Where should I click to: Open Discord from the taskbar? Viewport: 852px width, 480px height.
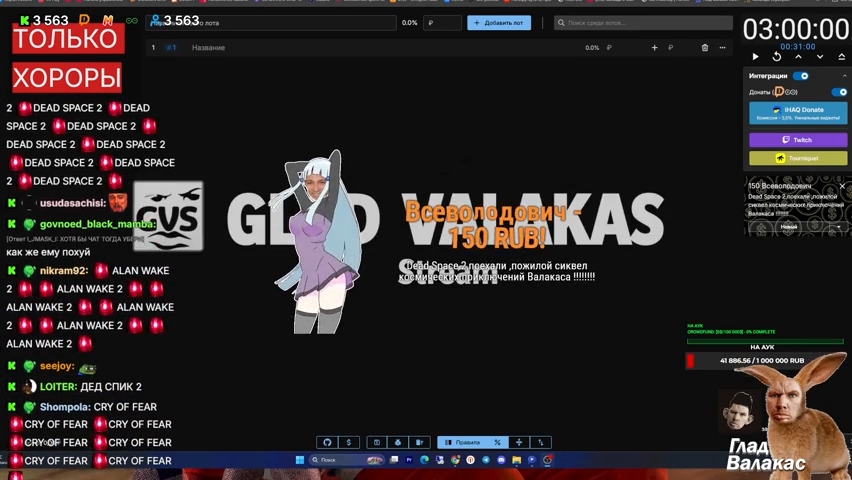tap(501, 460)
